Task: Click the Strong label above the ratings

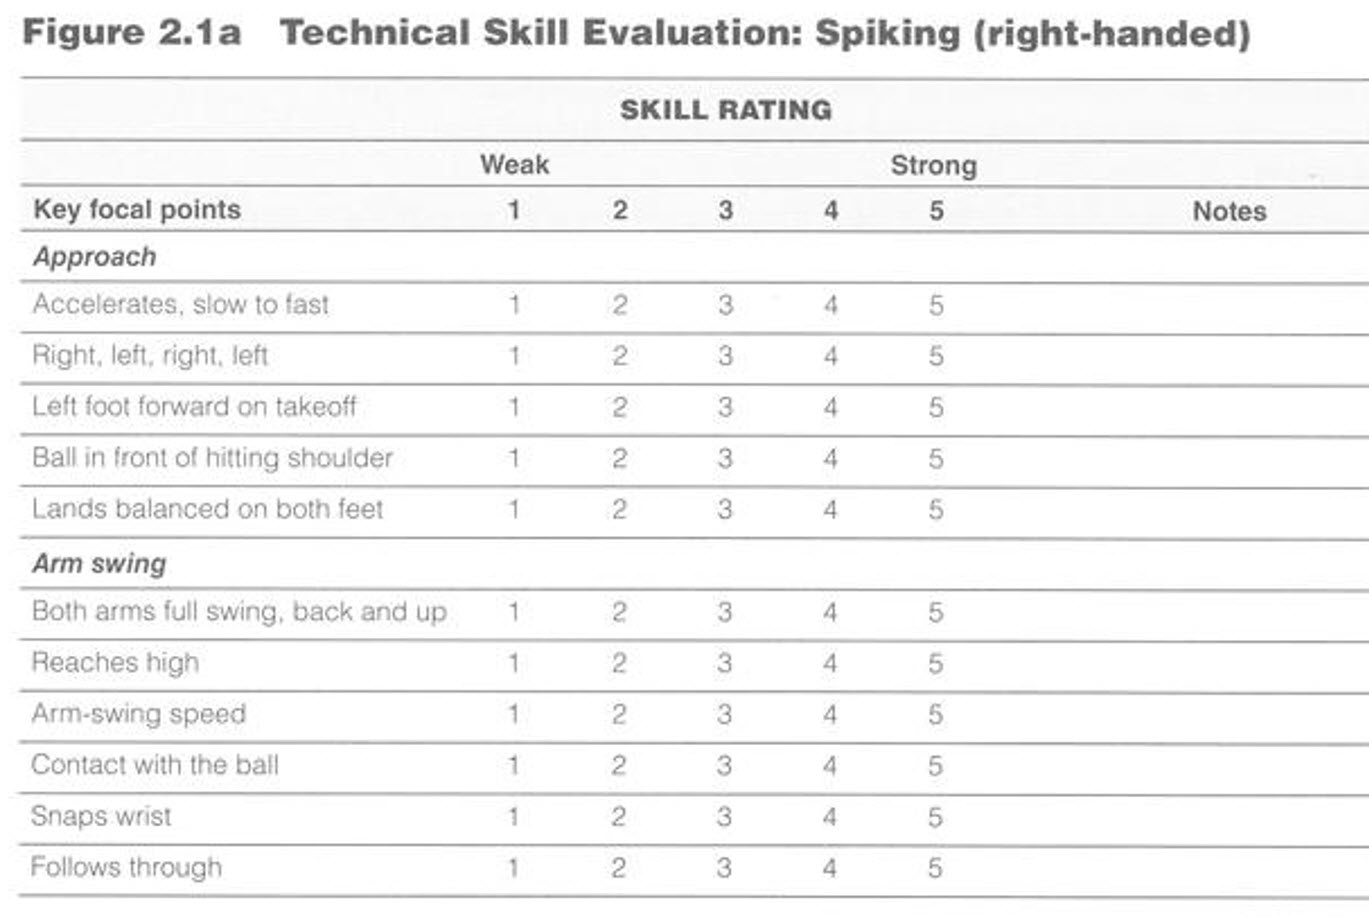Action: 933,165
